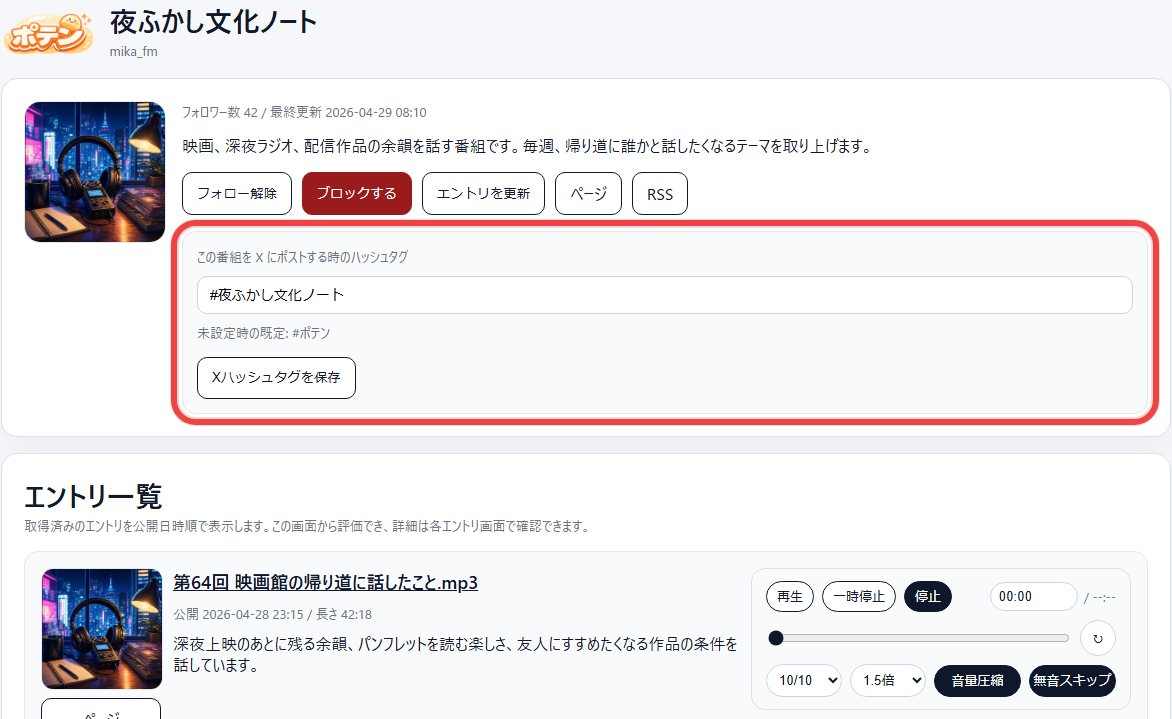
Task: Click the / --:-- total duration text
Action: (1099, 597)
